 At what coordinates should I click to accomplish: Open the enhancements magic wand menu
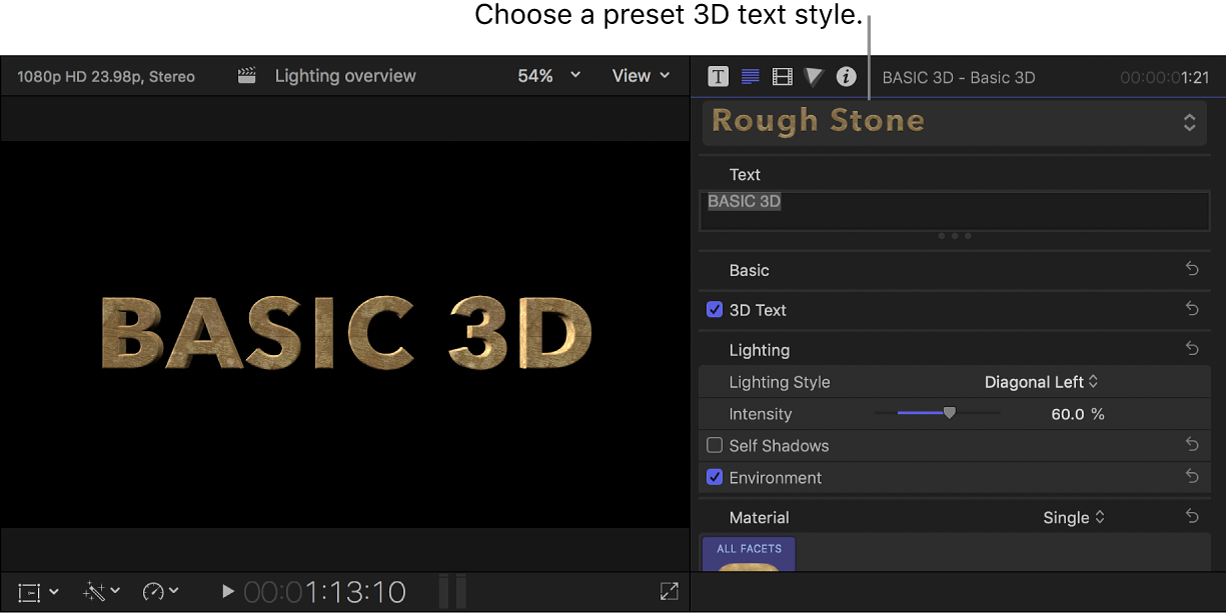click(97, 591)
